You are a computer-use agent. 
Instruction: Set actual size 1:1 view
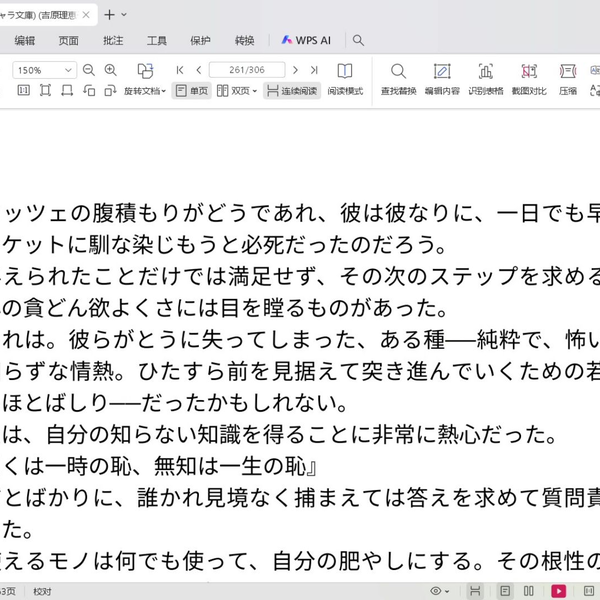24,91
